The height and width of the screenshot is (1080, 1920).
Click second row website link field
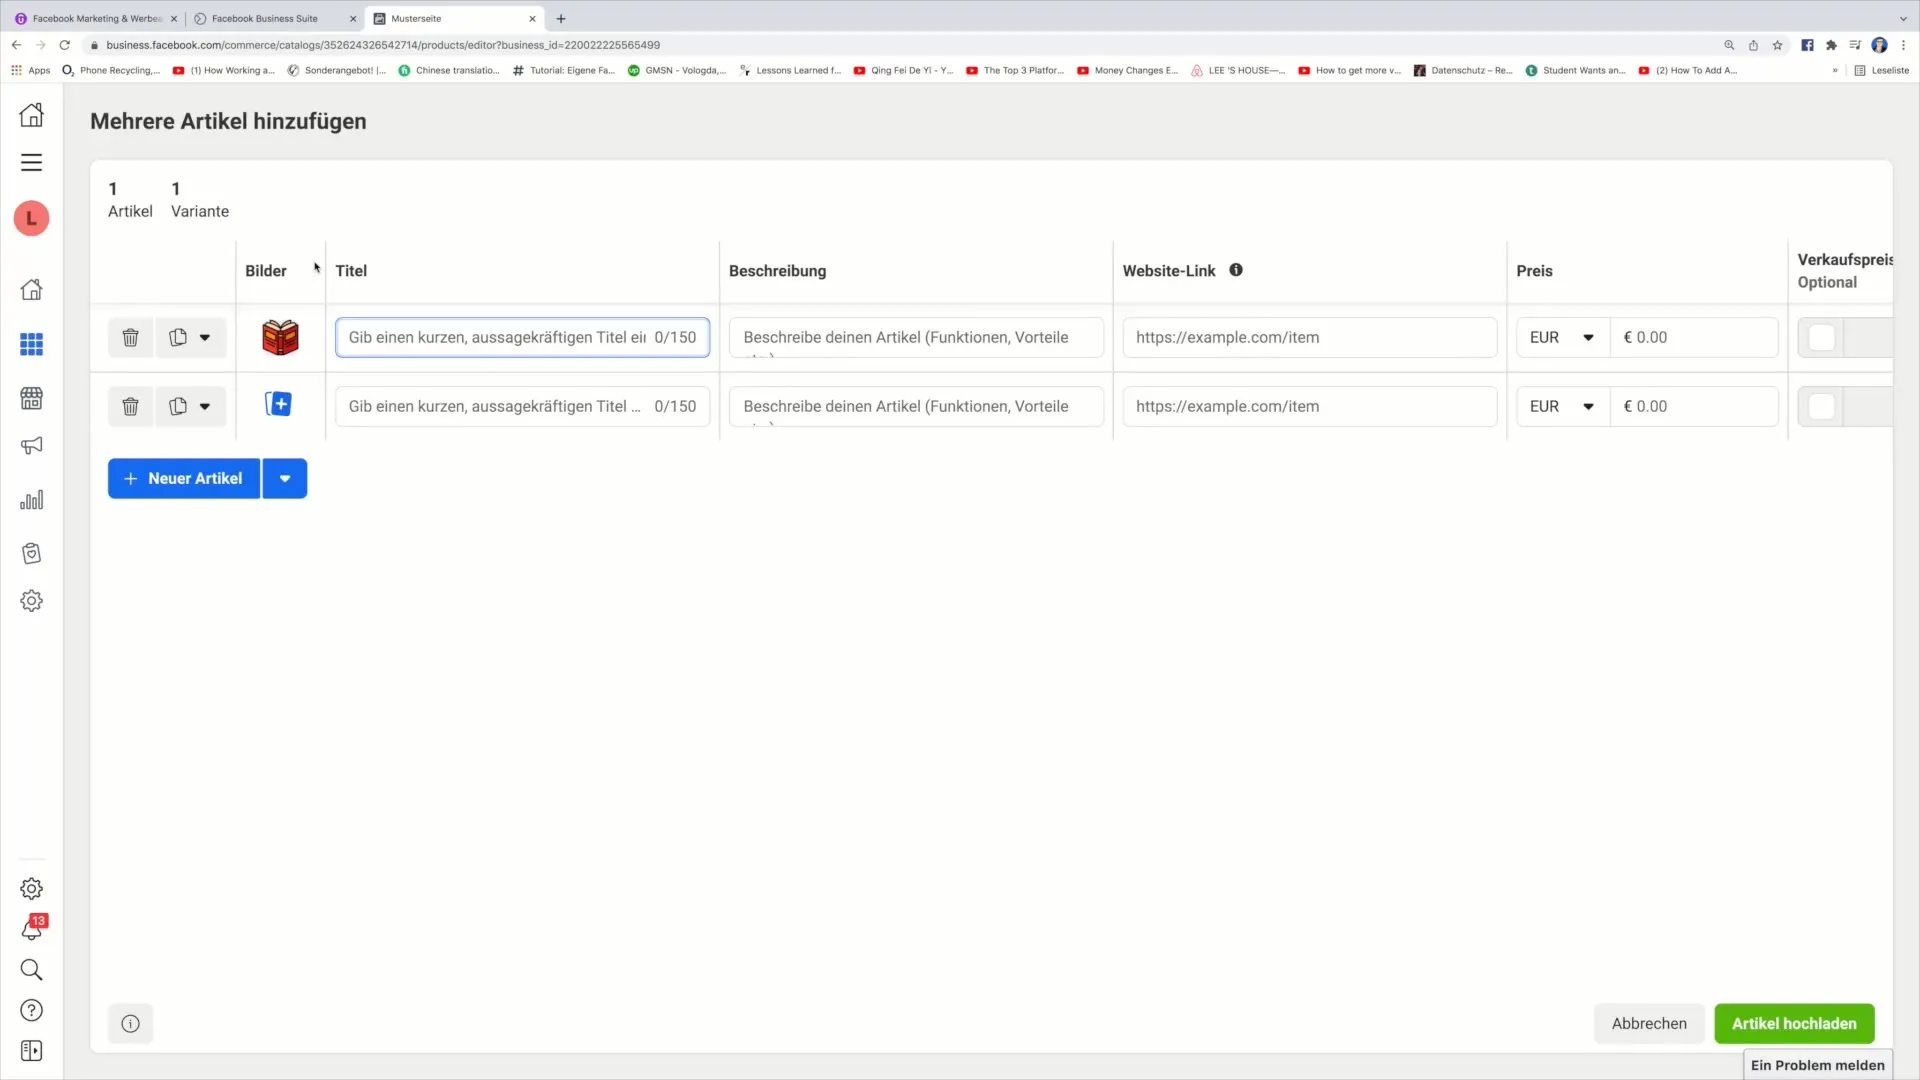[1309, 406]
